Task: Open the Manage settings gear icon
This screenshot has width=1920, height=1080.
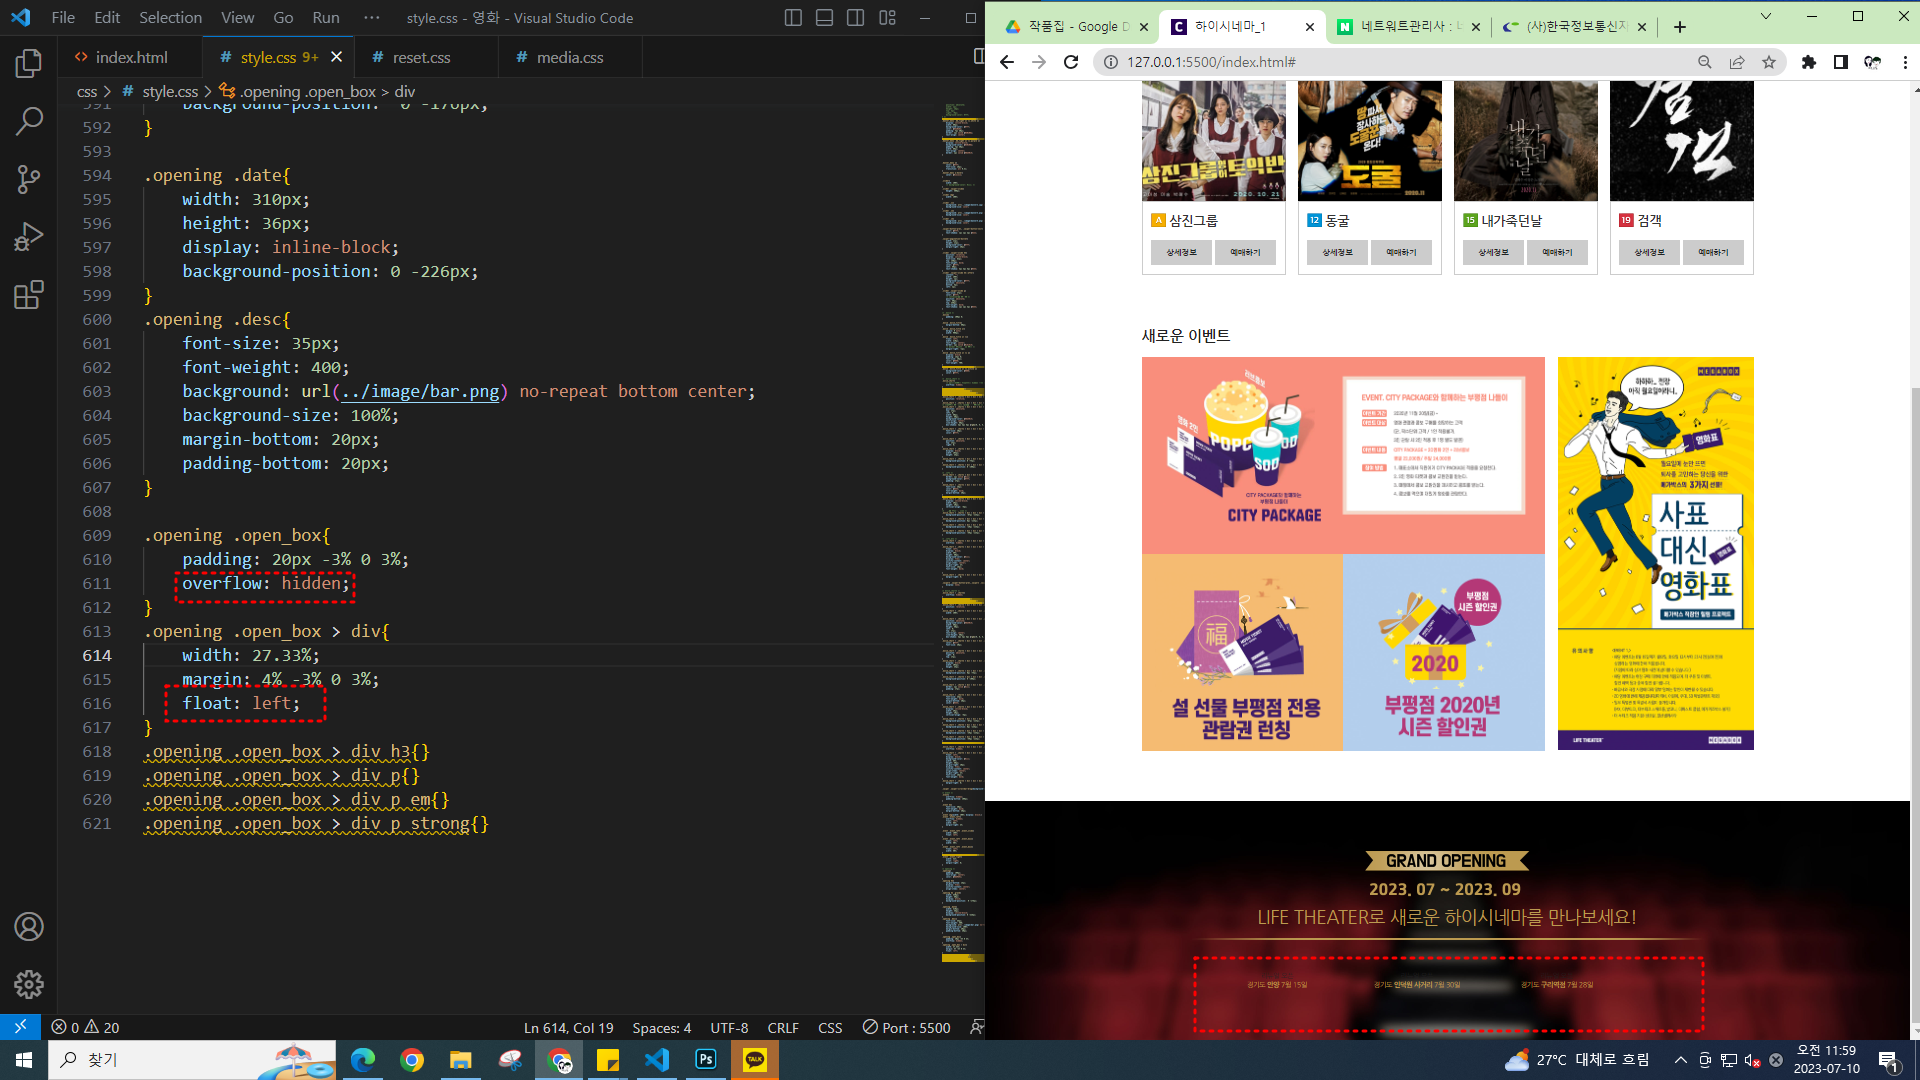Action: [x=29, y=984]
